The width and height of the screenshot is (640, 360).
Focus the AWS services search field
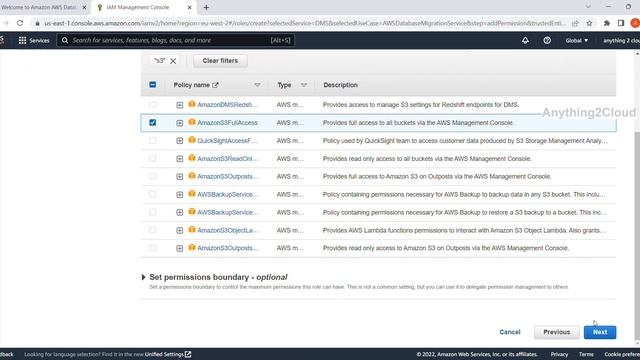176,40
